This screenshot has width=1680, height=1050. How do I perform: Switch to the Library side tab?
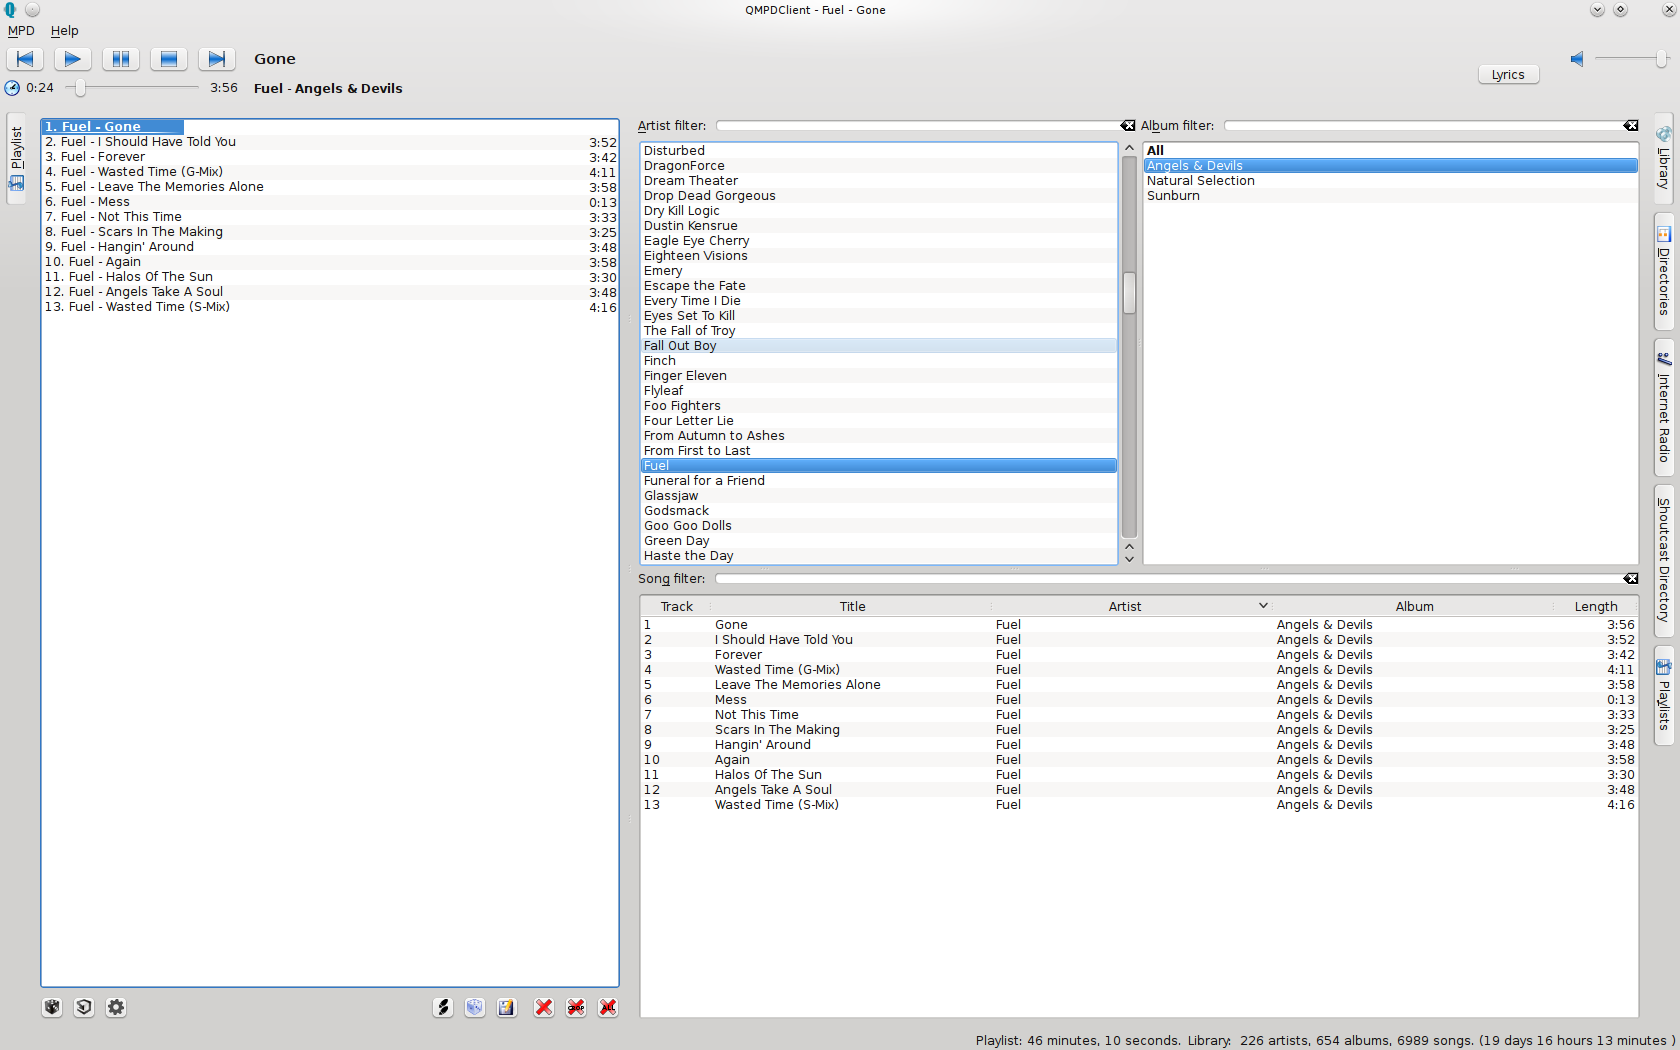tap(1663, 157)
